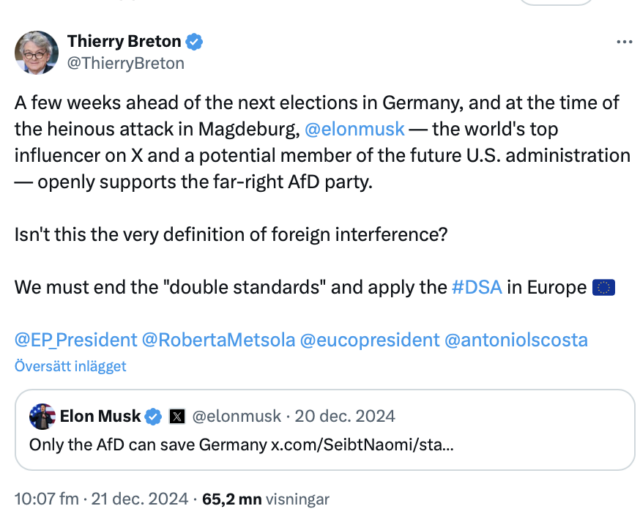Click the post timestamp 10:07 fm

pyautogui.click(x=48, y=498)
